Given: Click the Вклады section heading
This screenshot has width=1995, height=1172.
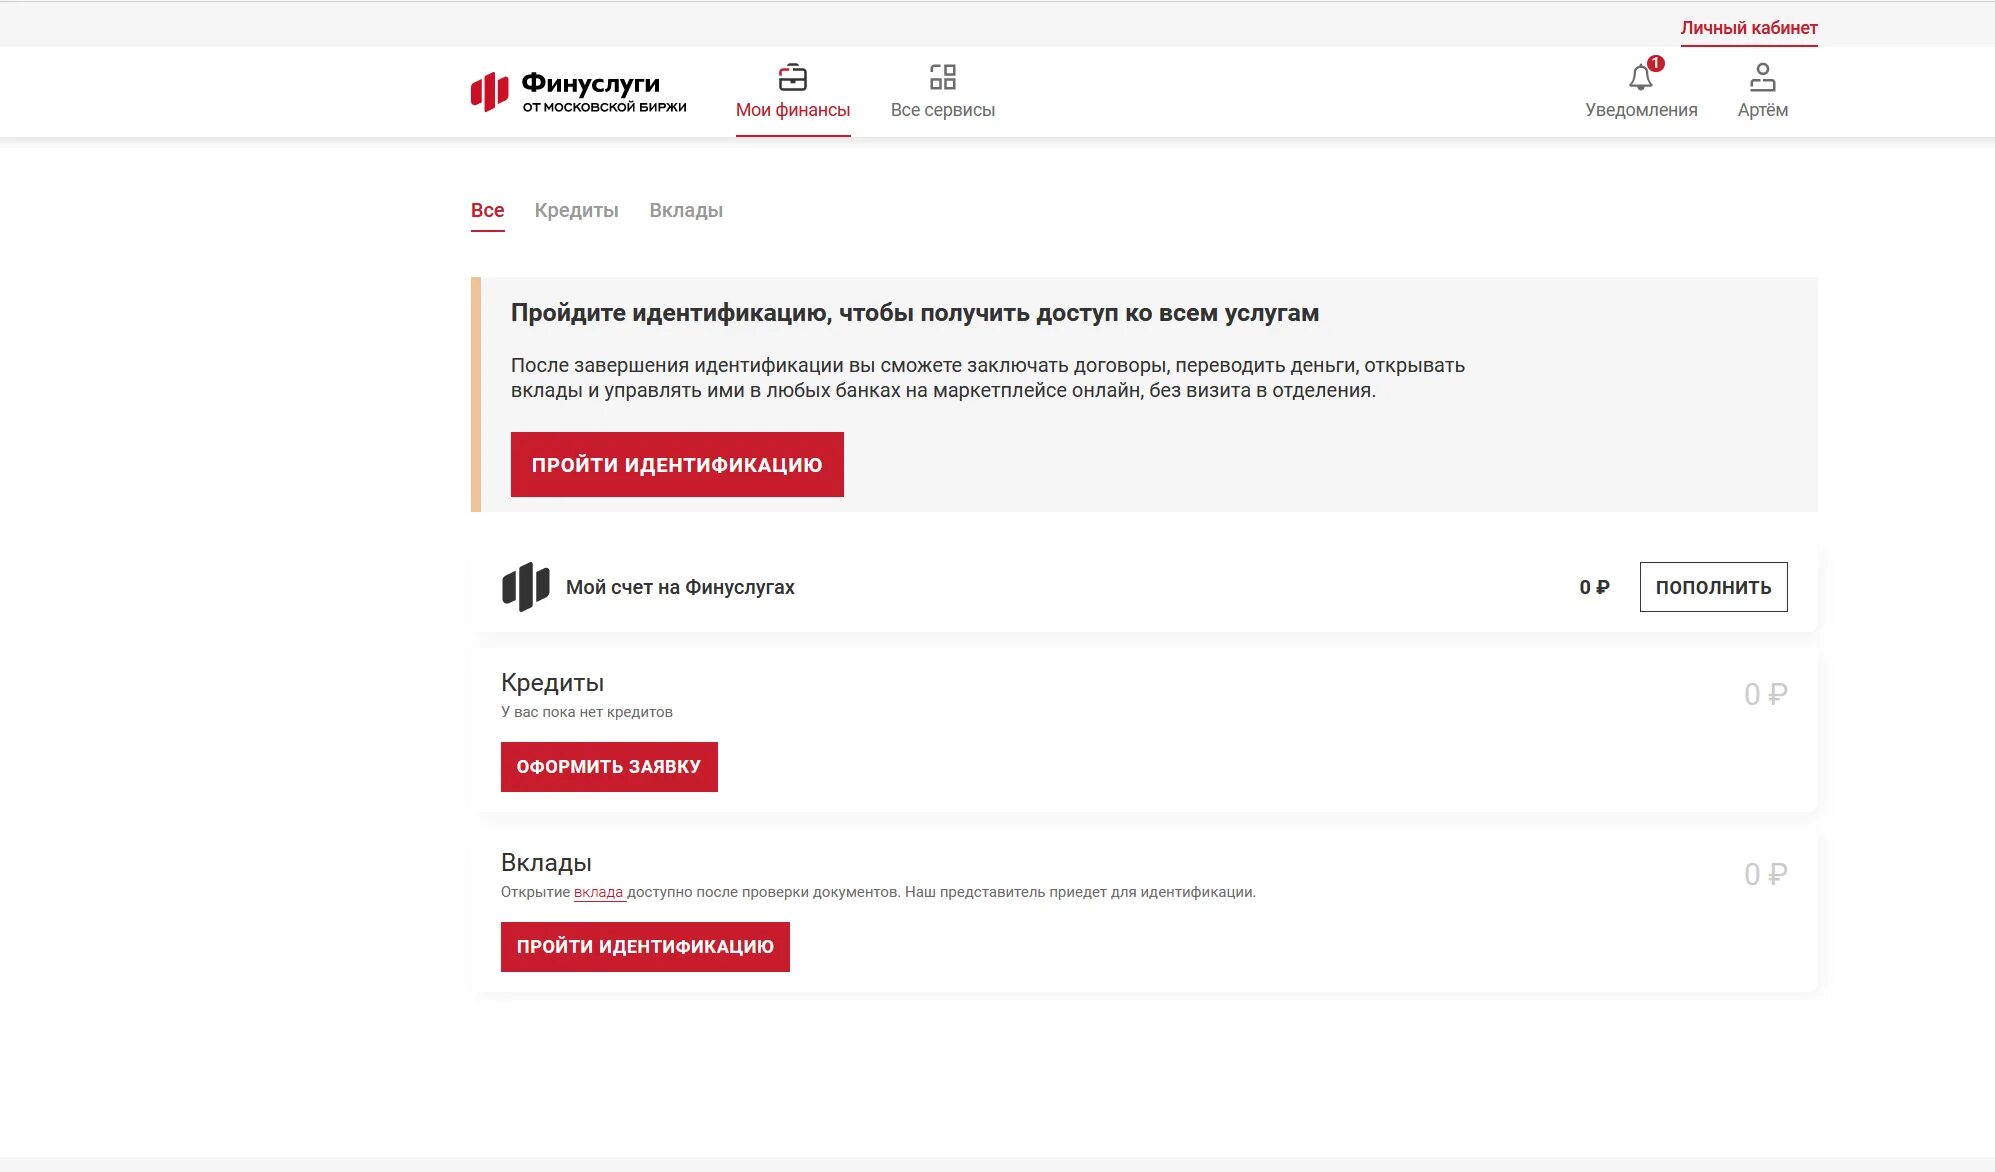Looking at the screenshot, I should pos(546,863).
